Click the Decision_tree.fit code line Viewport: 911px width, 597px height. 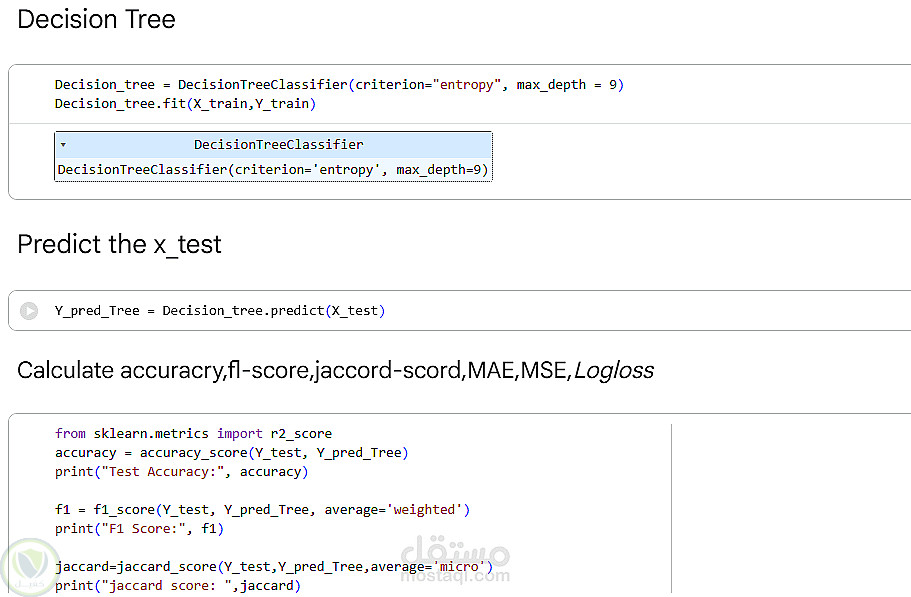click(185, 104)
